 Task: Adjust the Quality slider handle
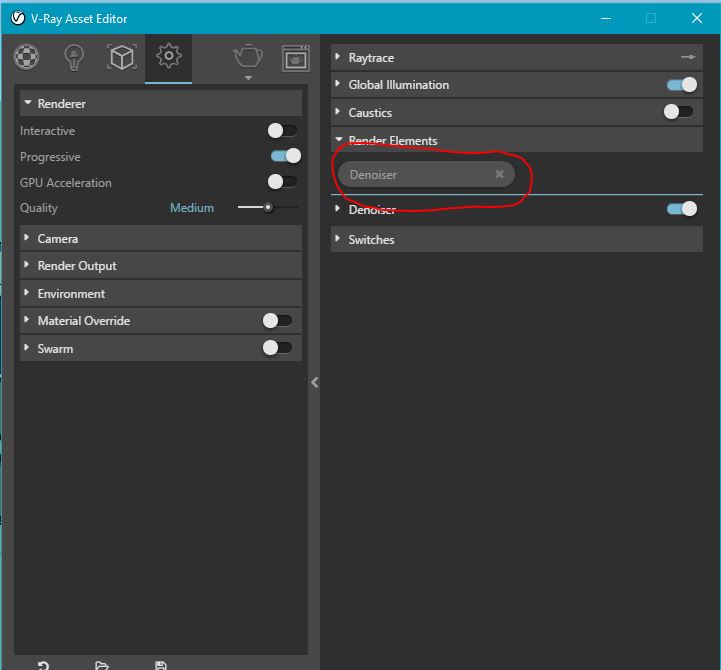click(268, 207)
